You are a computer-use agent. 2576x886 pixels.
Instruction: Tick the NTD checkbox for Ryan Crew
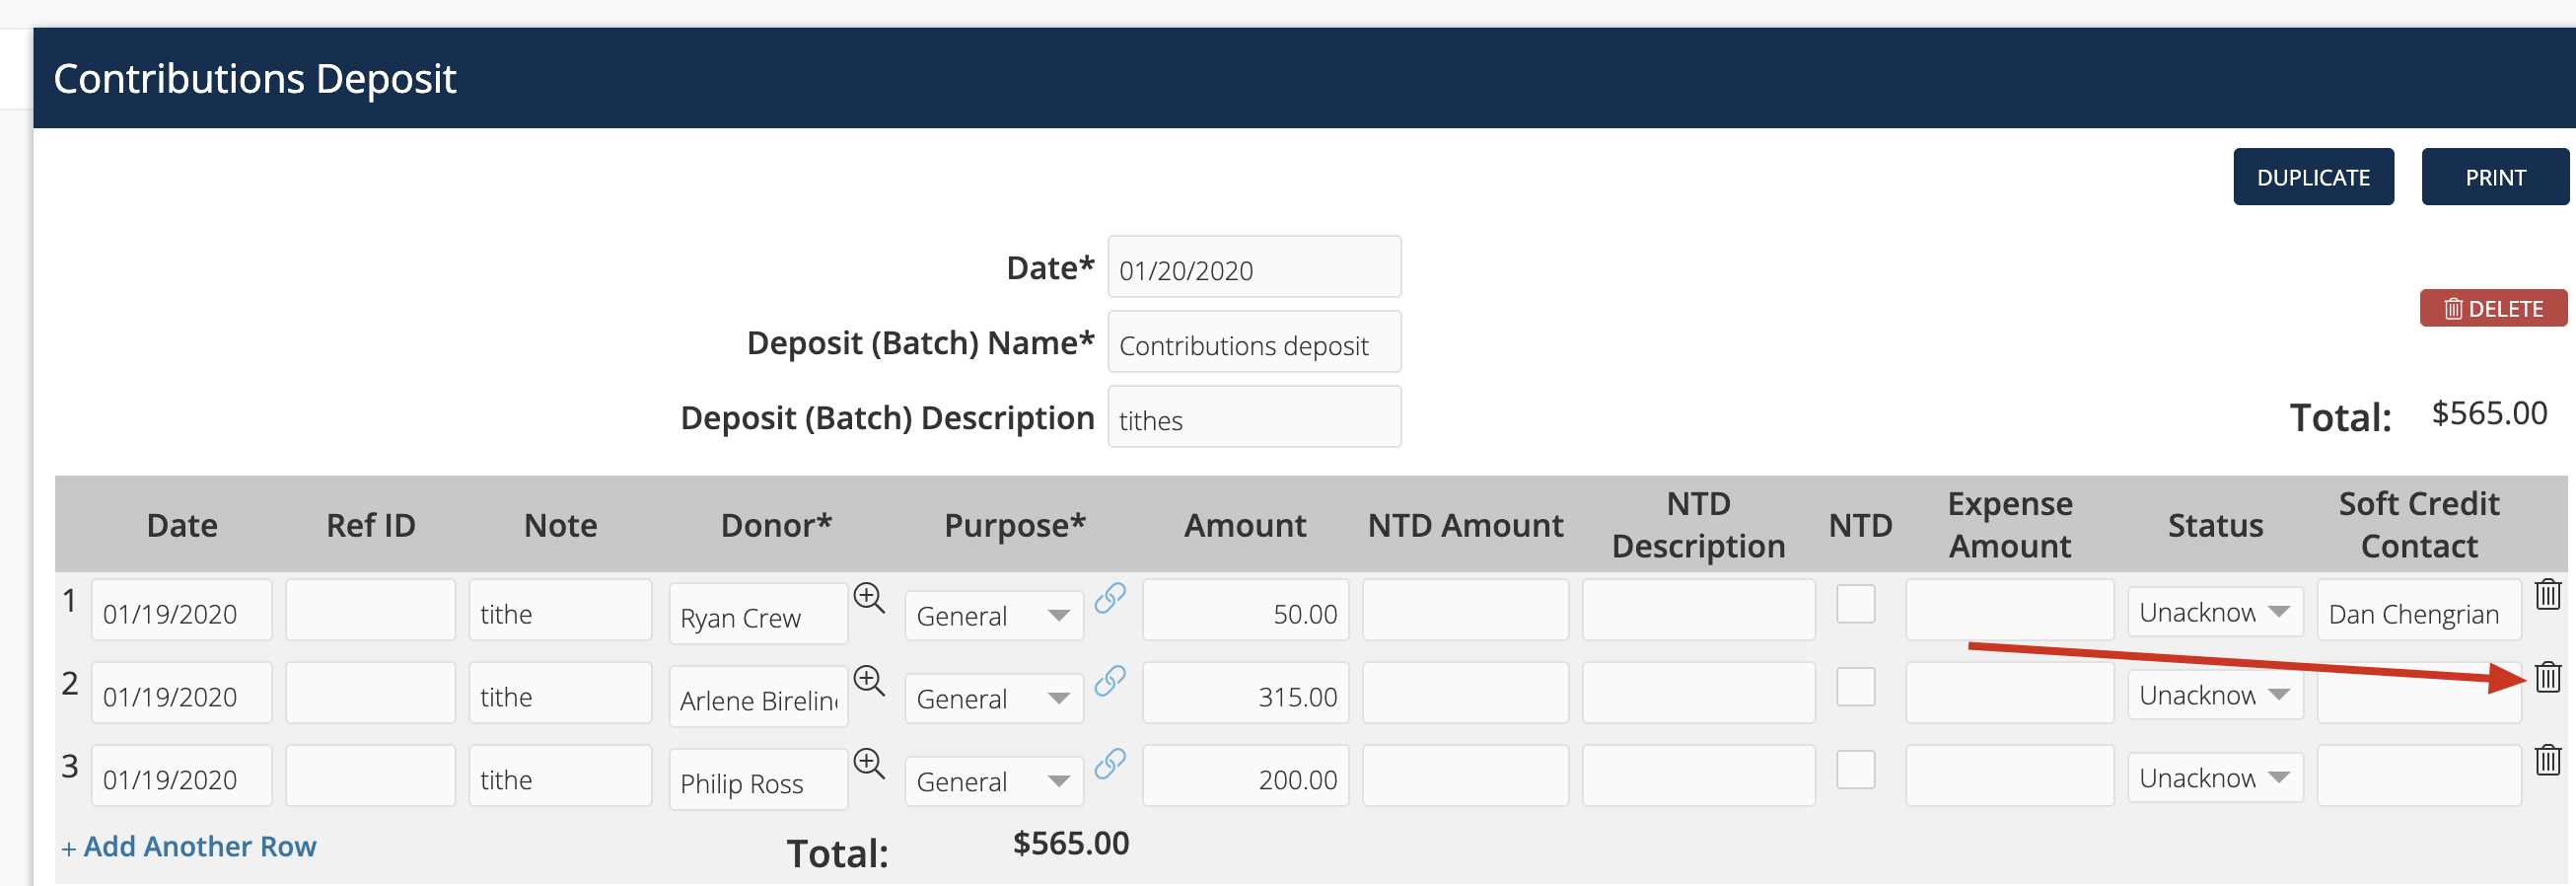1855,604
